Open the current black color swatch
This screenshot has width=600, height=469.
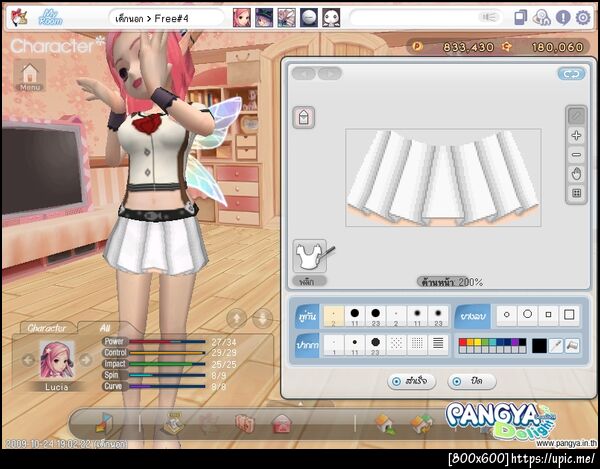[x=539, y=346]
